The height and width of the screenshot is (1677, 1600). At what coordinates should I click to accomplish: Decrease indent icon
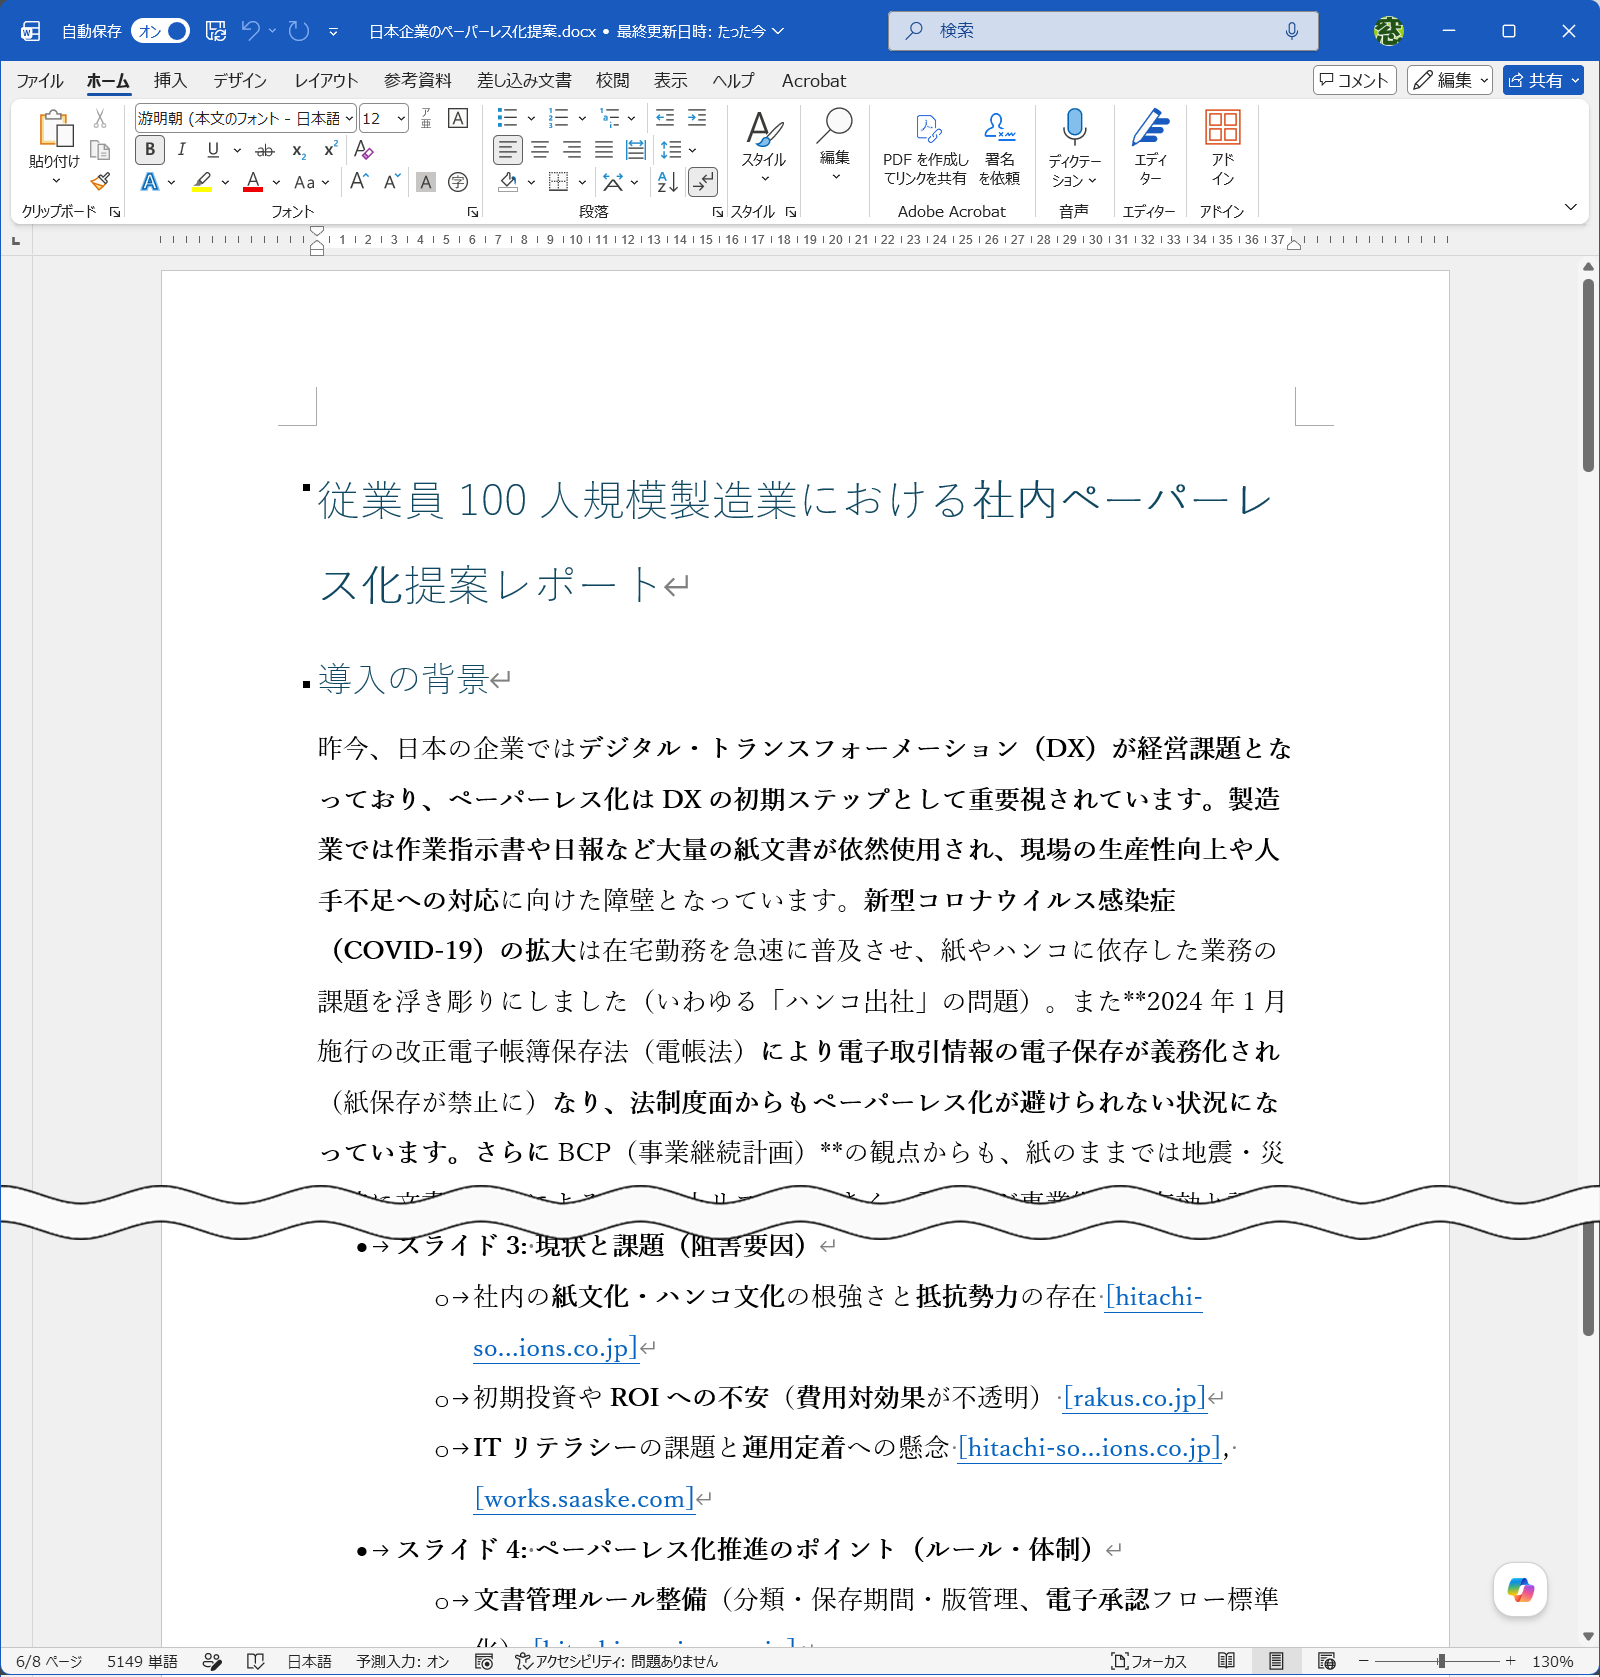[665, 118]
